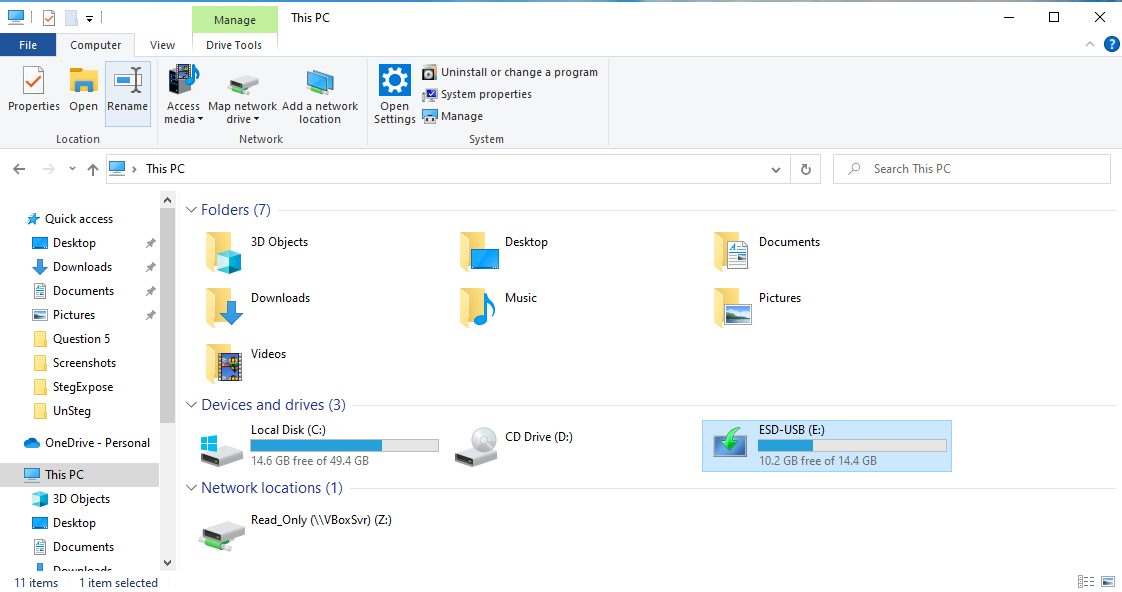The height and width of the screenshot is (592, 1122).
Task: Click the navigation pane scroll up arrow
Action: tap(167, 200)
